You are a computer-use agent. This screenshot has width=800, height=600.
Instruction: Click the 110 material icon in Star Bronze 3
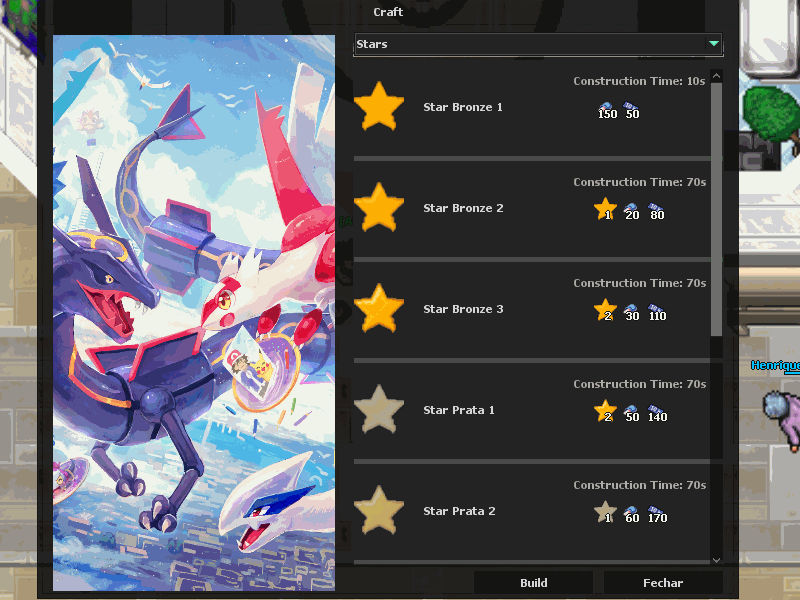657,312
